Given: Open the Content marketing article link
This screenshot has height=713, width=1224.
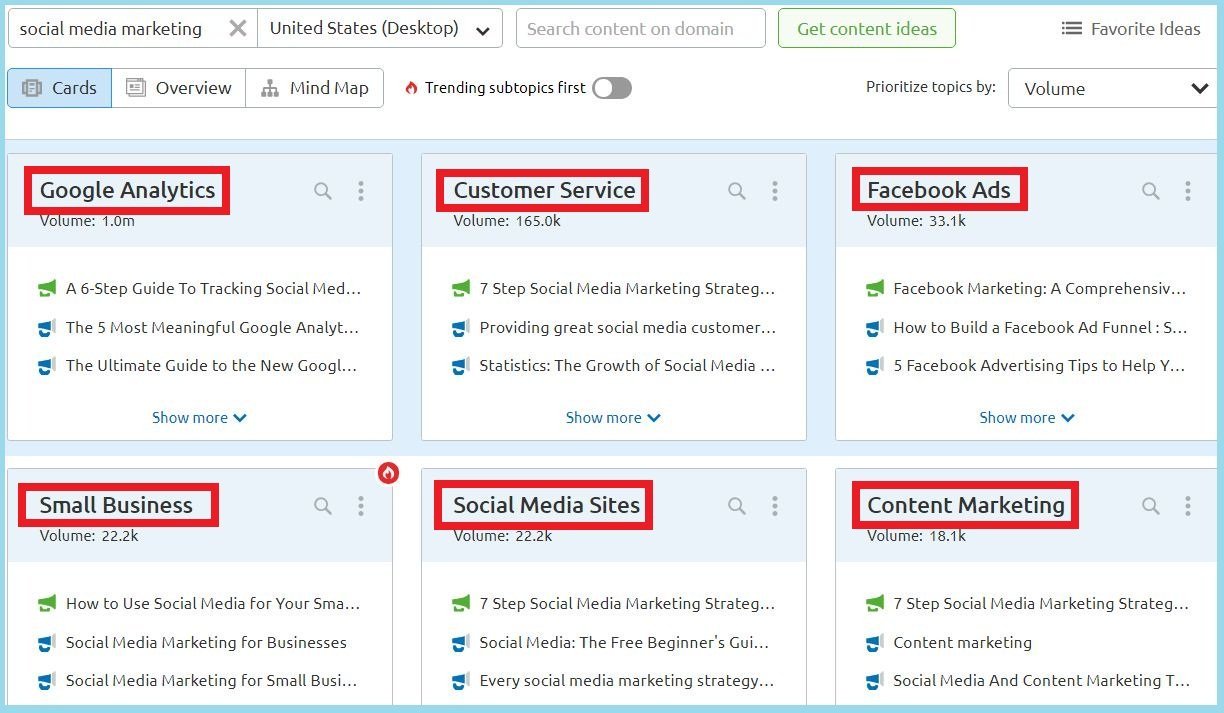Looking at the screenshot, I should tap(963, 642).
